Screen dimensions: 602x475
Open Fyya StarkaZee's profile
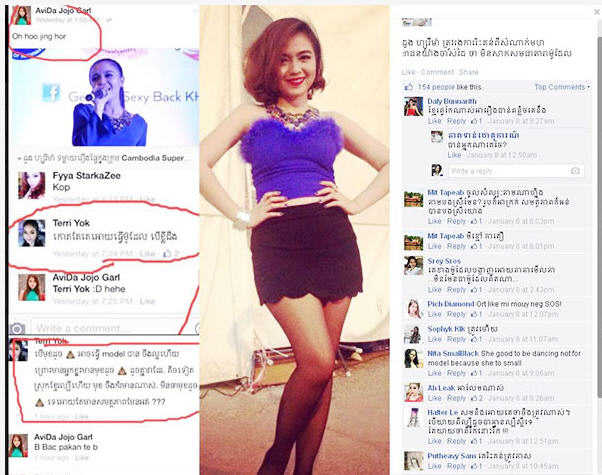coord(86,176)
